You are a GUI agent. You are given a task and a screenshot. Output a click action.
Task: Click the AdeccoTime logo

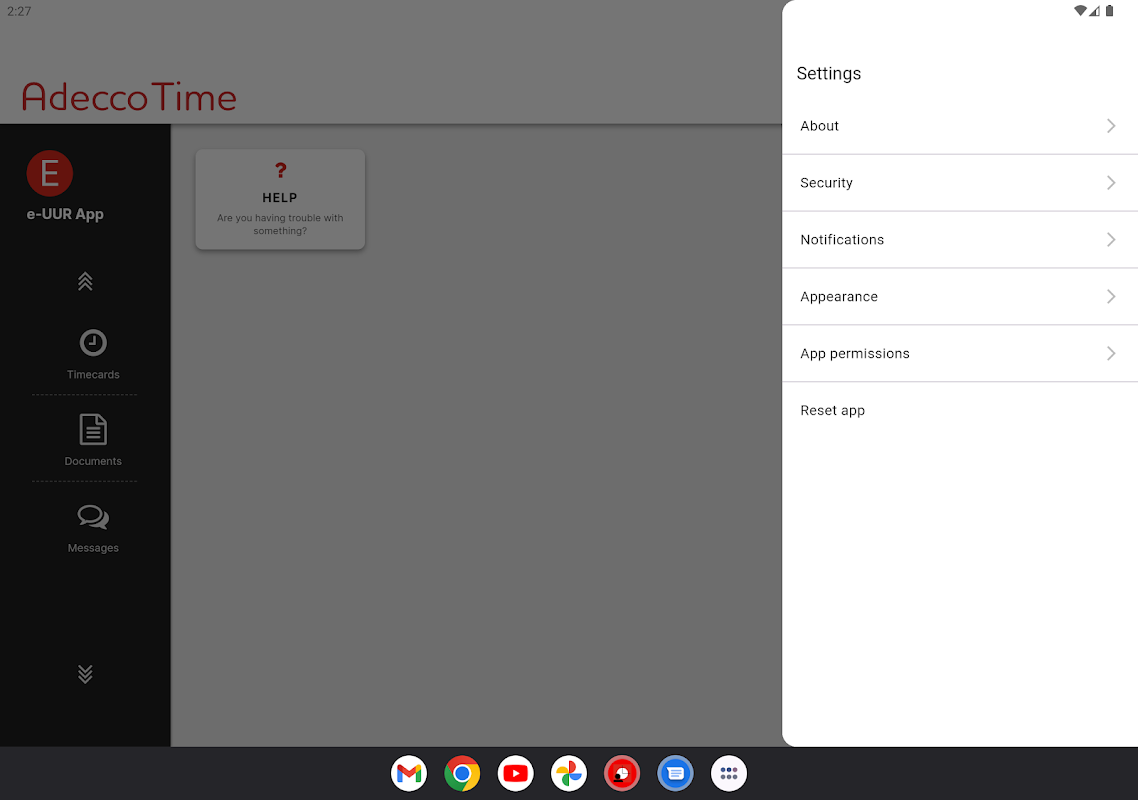(x=129, y=97)
